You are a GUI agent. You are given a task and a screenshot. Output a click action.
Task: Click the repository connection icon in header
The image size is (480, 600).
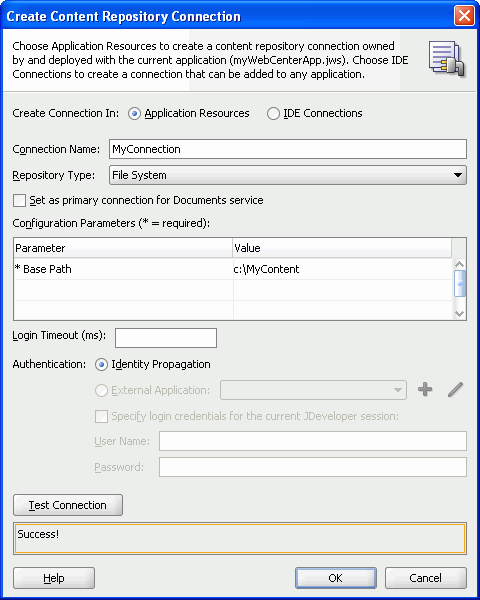point(447,58)
